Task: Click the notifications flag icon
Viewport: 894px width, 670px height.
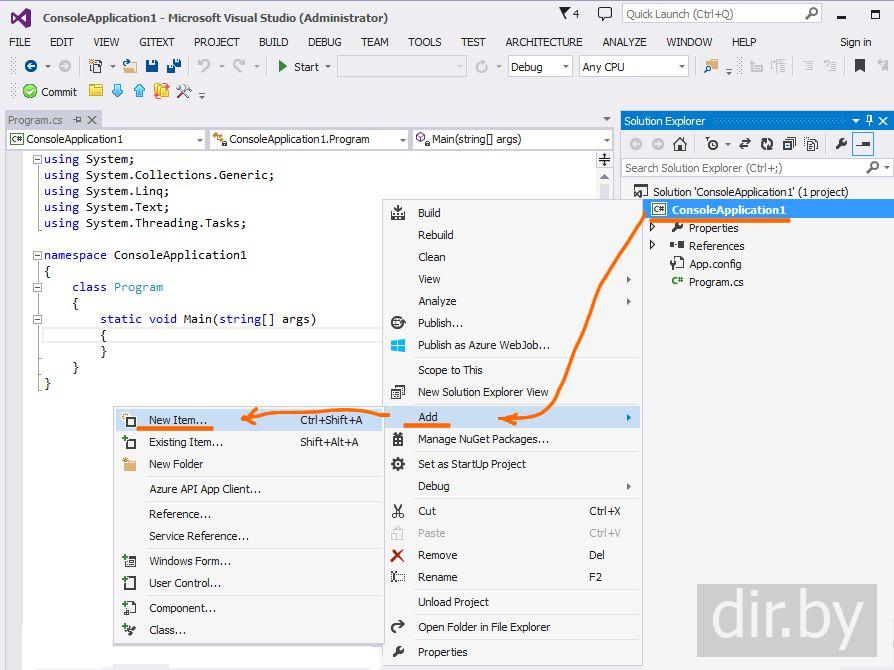Action: pyautogui.click(x=566, y=14)
